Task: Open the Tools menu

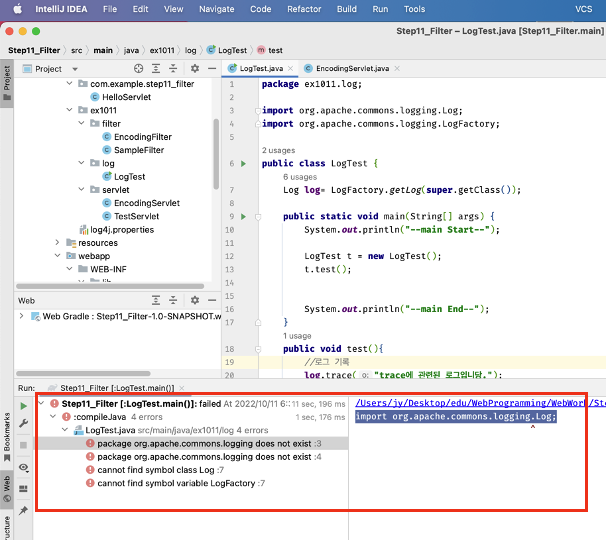Action: click(414, 9)
